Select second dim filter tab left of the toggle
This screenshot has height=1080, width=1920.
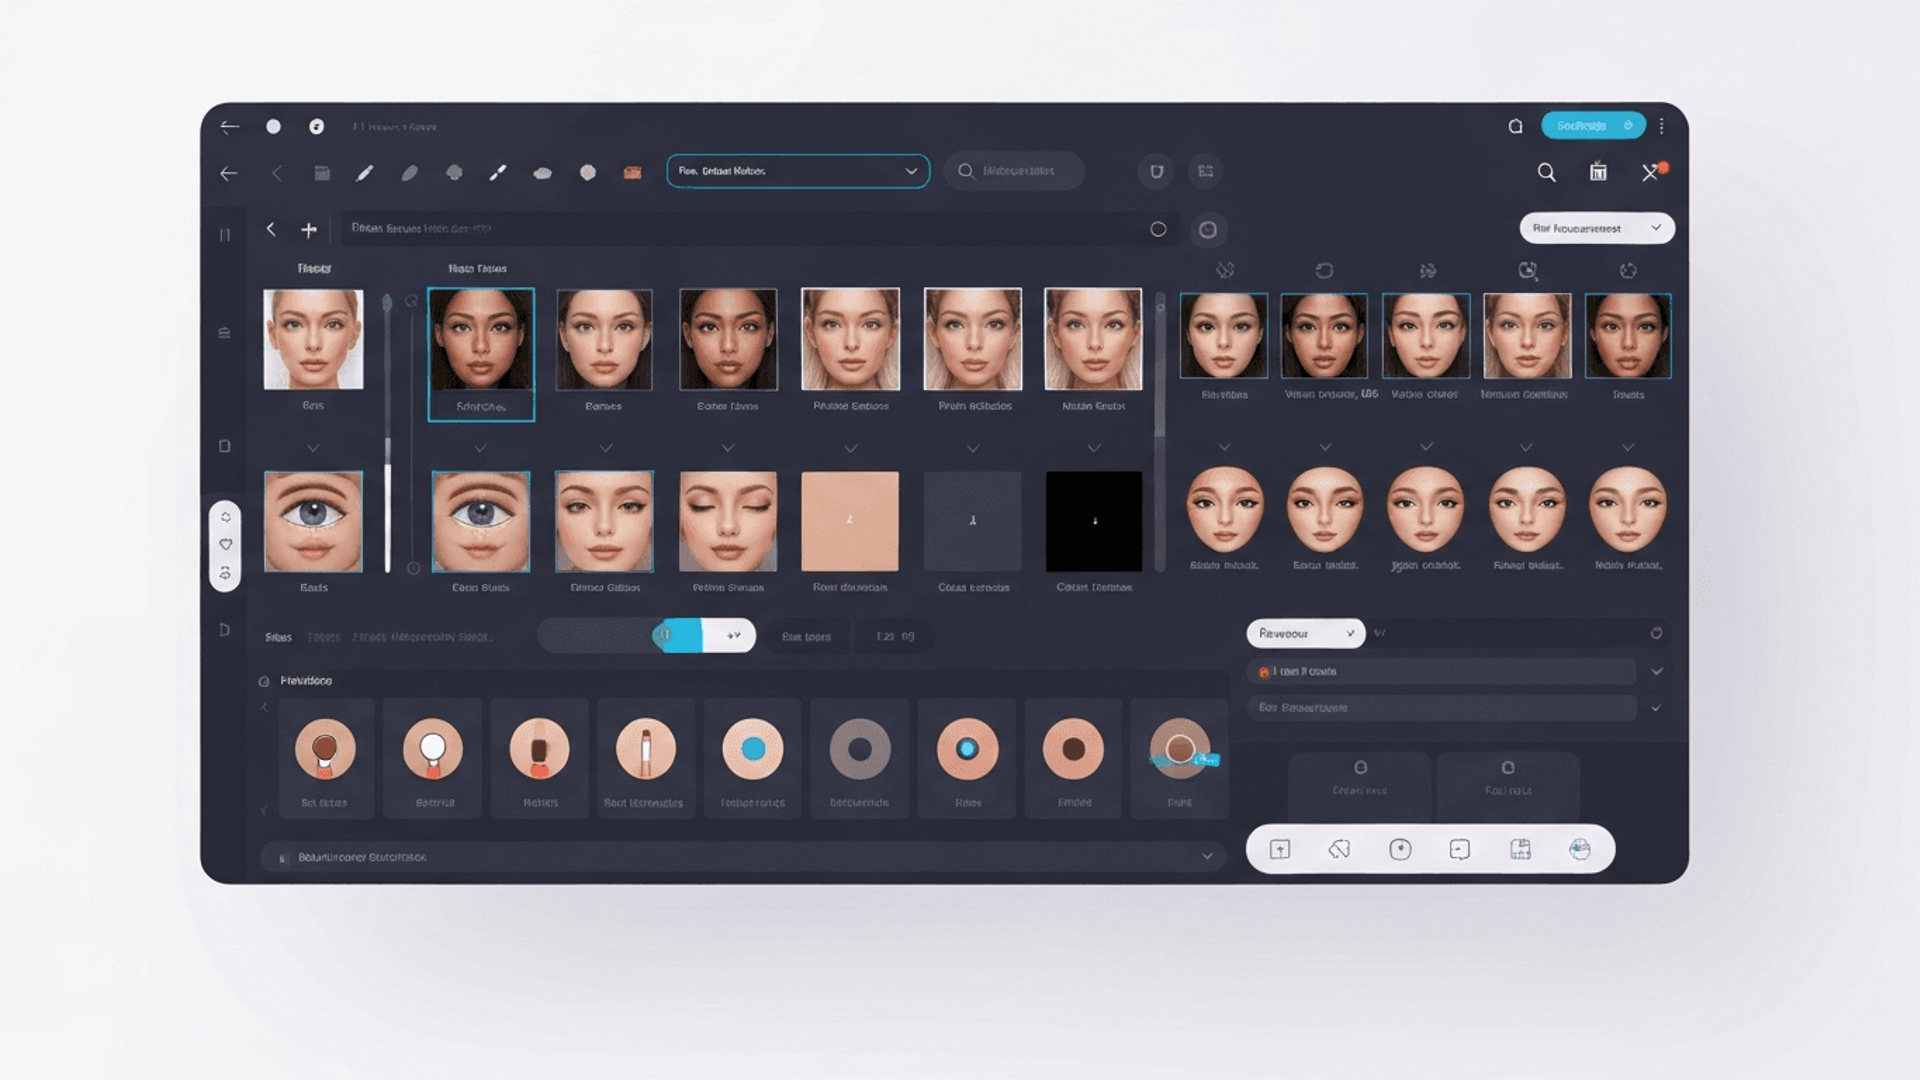point(323,637)
